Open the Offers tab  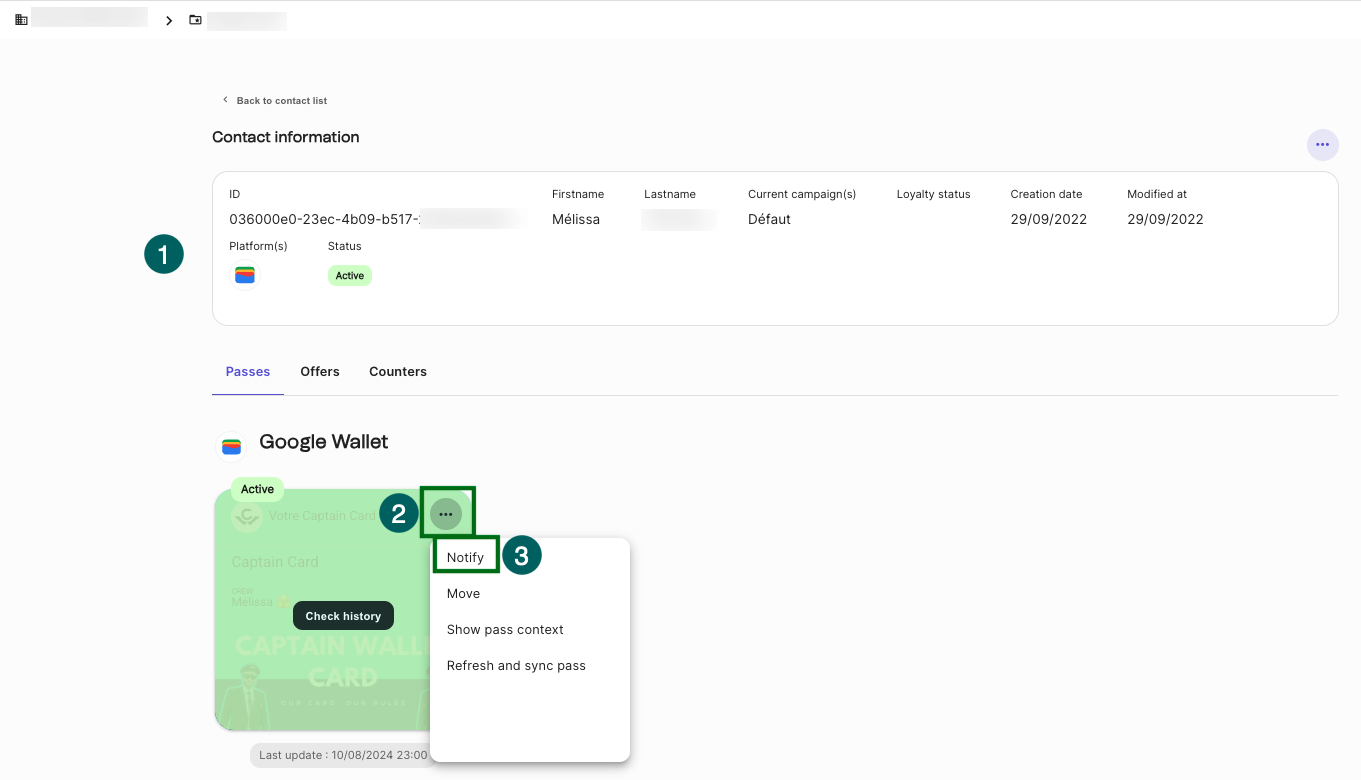(x=320, y=372)
